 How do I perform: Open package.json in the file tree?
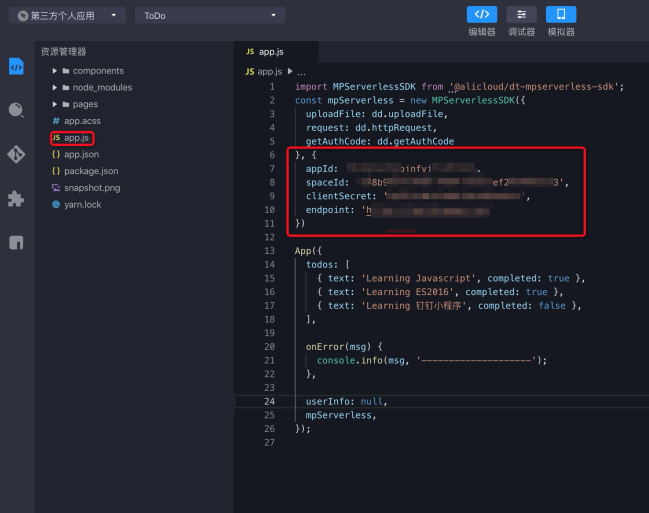91,171
